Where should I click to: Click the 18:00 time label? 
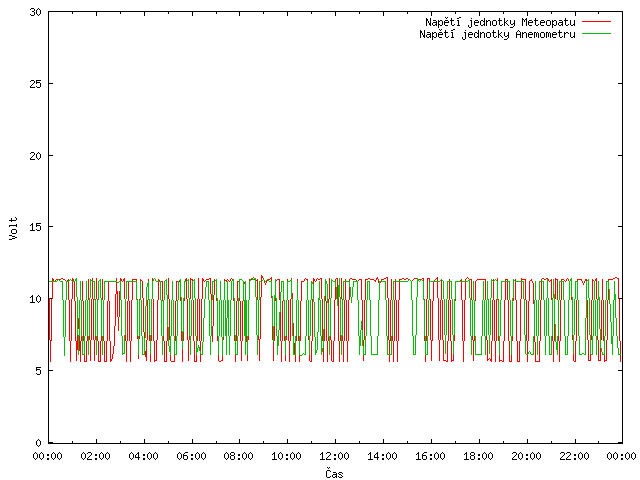click(478, 456)
